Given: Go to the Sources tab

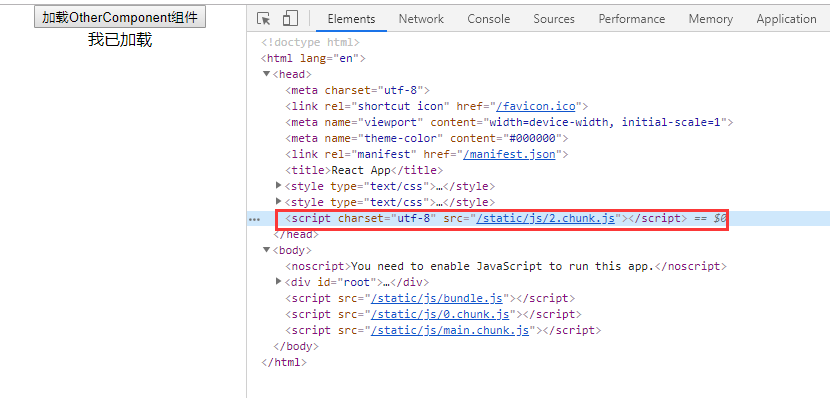Looking at the screenshot, I should pyautogui.click(x=554, y=19).
